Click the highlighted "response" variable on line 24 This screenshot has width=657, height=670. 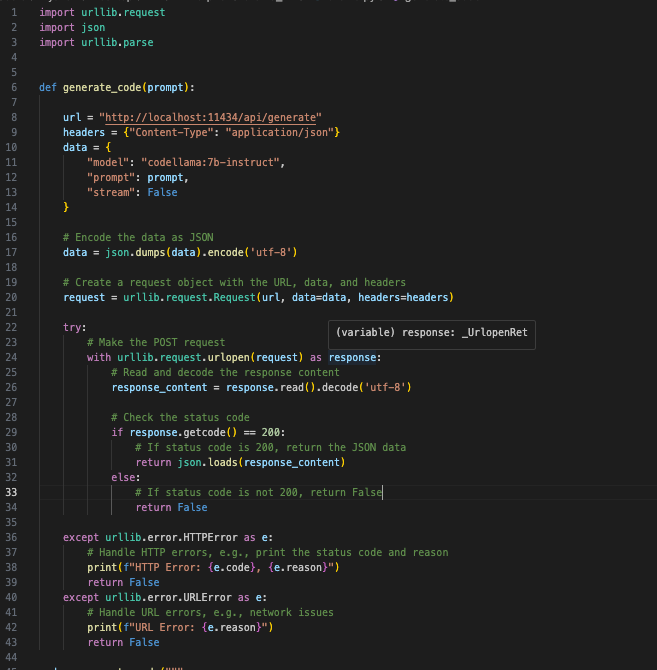coord(352,357)
